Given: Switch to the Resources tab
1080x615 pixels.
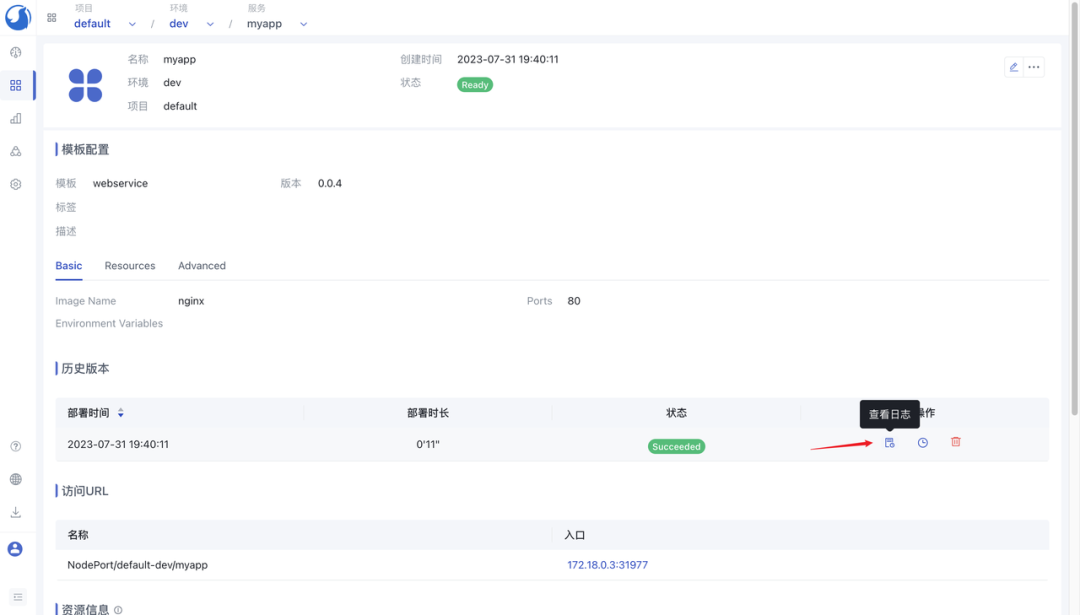Looking at the screenshot, I should point(129,265).
